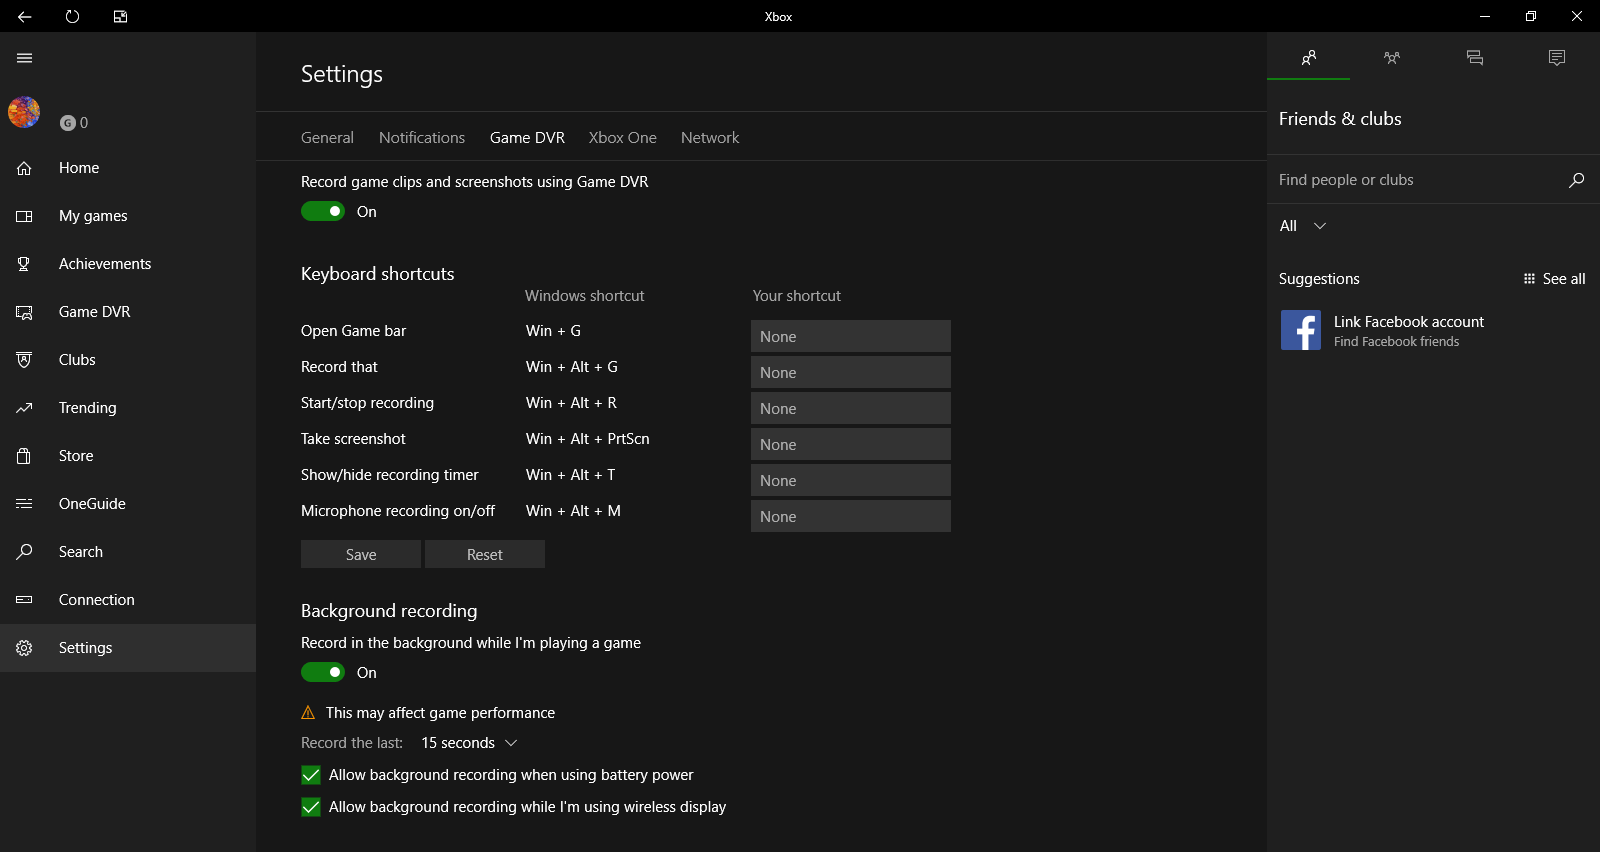Viewport: 1600px width, 852px height.
Task: Click the Trending arrow icon
Action: (x=24, y=408)
